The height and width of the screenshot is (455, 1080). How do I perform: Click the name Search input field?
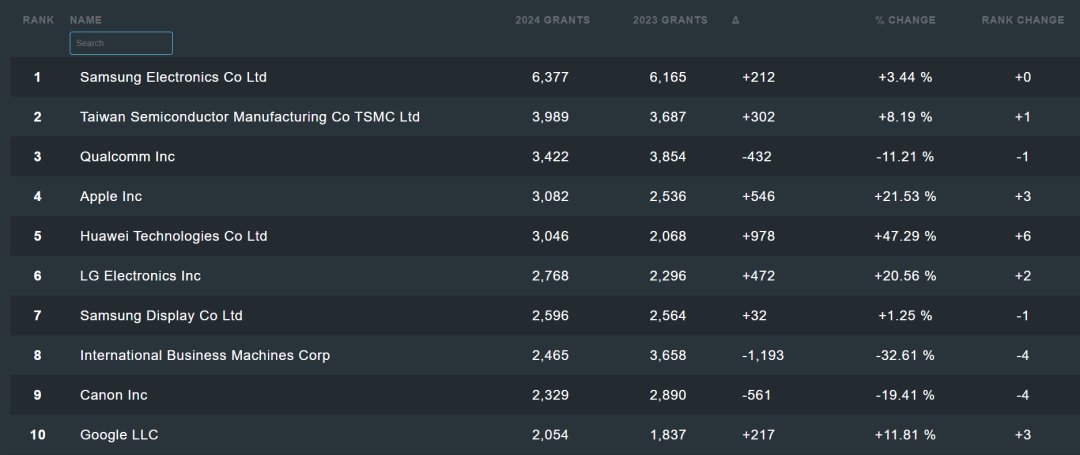coord(121,43)
